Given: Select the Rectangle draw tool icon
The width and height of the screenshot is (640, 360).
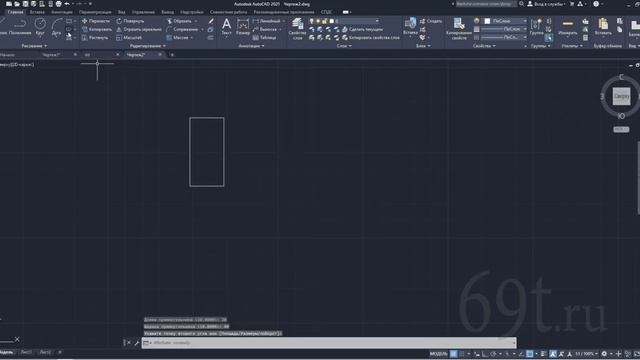Looking at the screenshot, I should [69, 21].
